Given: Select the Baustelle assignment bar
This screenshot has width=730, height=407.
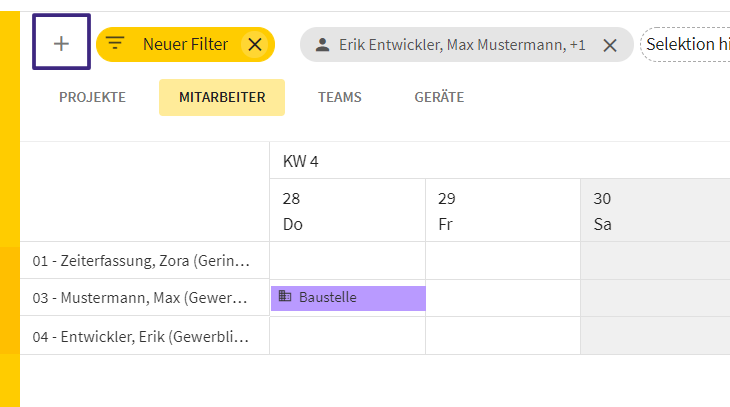Looking at the screenshot, I should coord(348,298).
